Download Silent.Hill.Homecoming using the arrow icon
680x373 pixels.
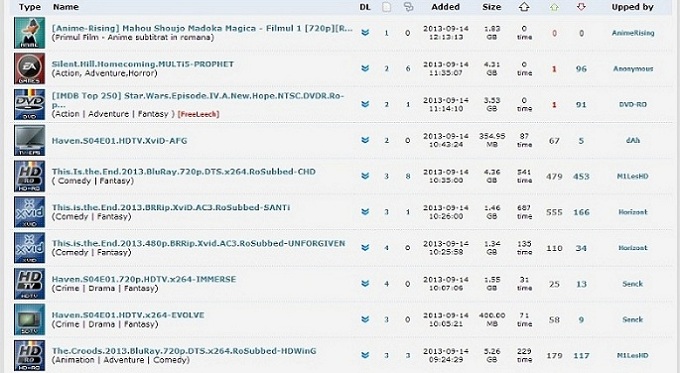tap(365, 69)
